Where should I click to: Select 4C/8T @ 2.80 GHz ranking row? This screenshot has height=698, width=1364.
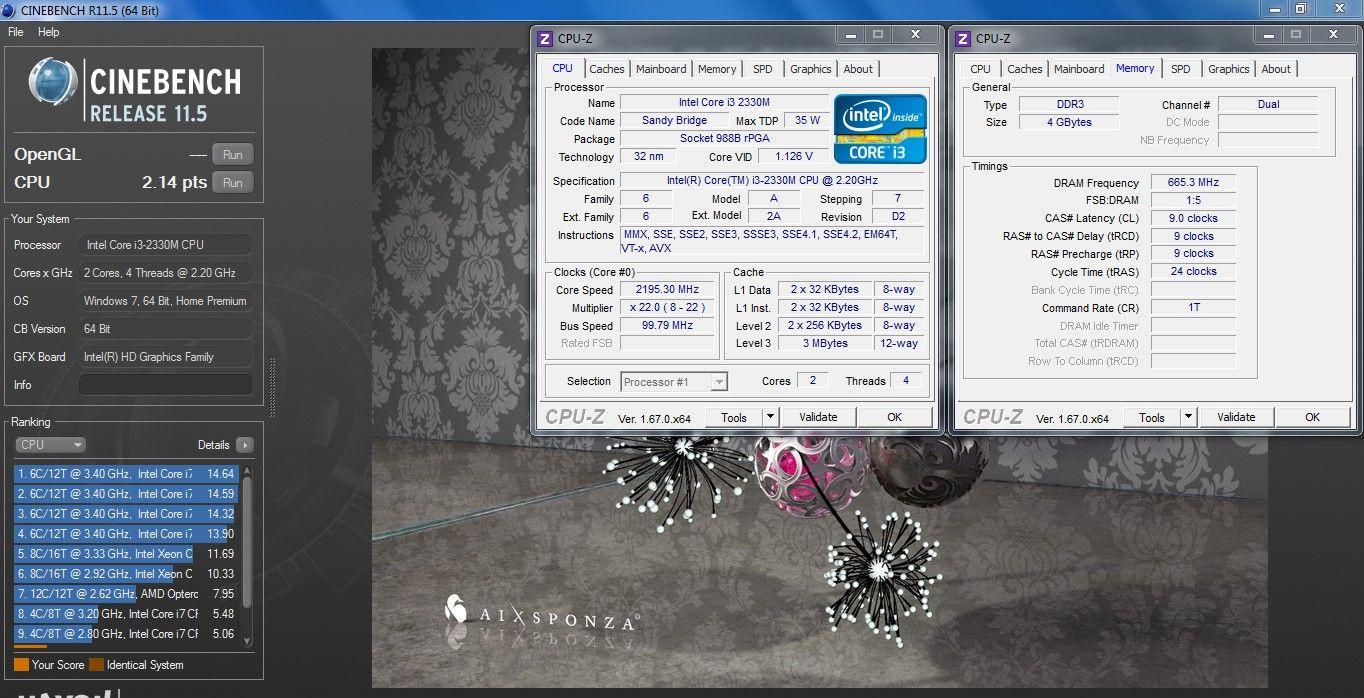tap(125, 634)
